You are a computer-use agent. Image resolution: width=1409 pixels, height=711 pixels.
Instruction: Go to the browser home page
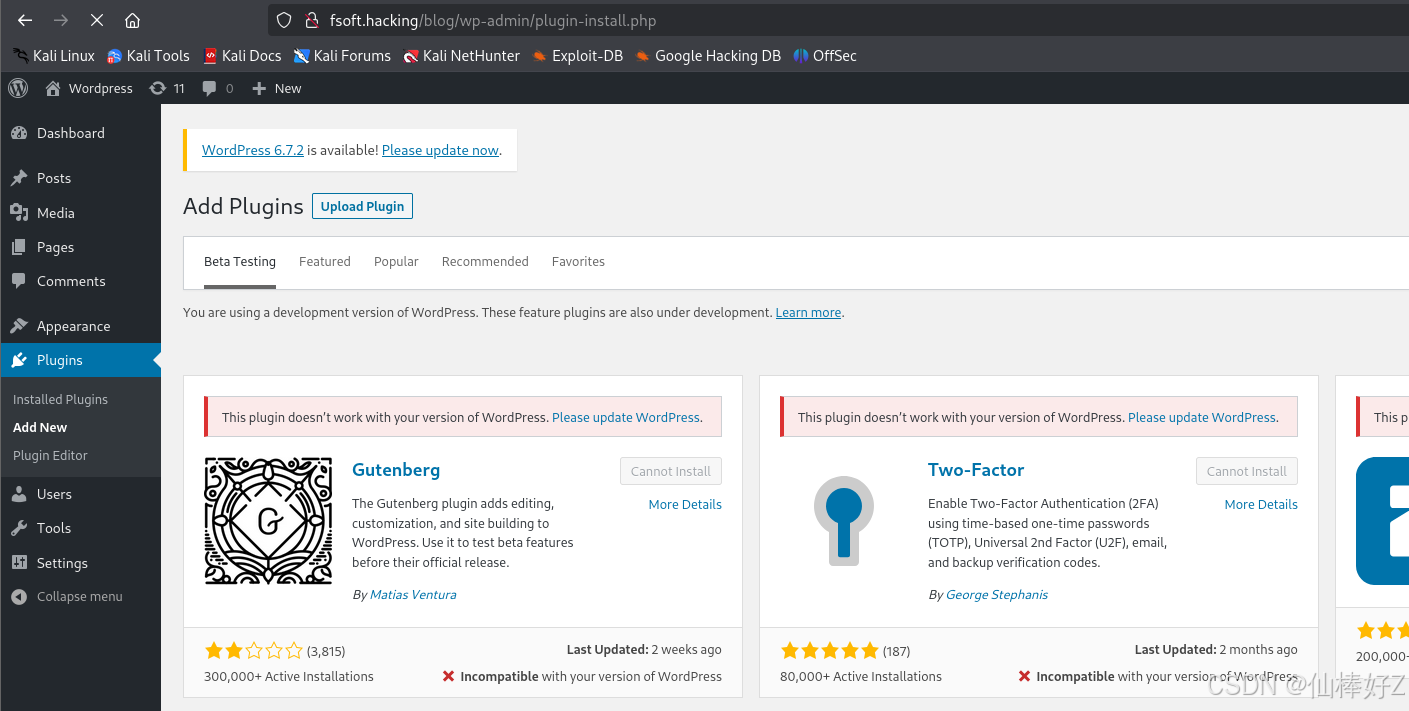point(132,20)
